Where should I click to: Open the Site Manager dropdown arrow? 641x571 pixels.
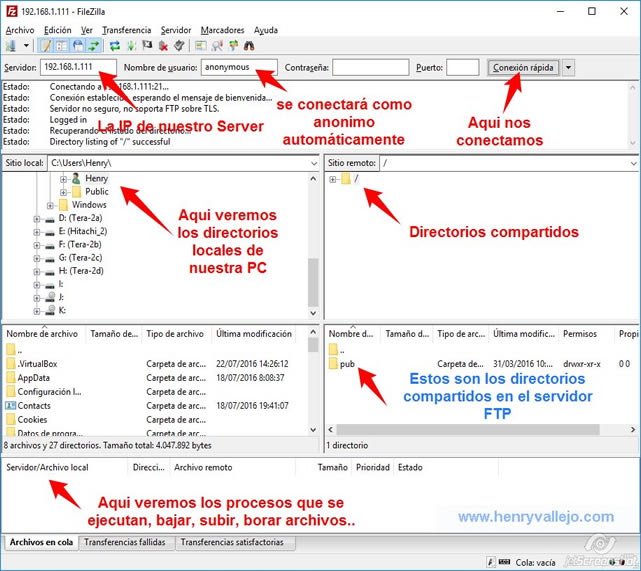(26, 46)
